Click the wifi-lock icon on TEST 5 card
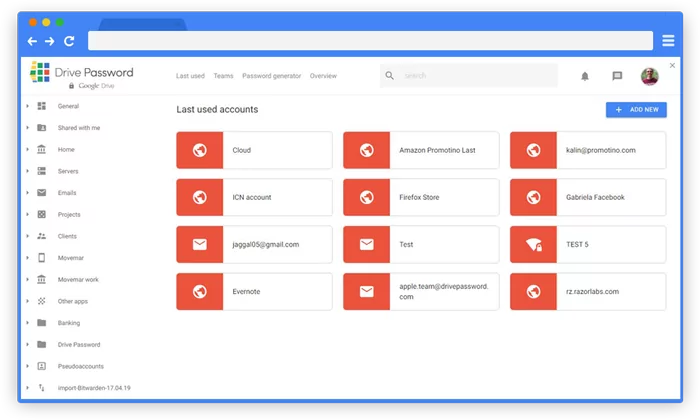Image resolution: width=700 pixels, height=420 pixels. (x=533, y=244)
